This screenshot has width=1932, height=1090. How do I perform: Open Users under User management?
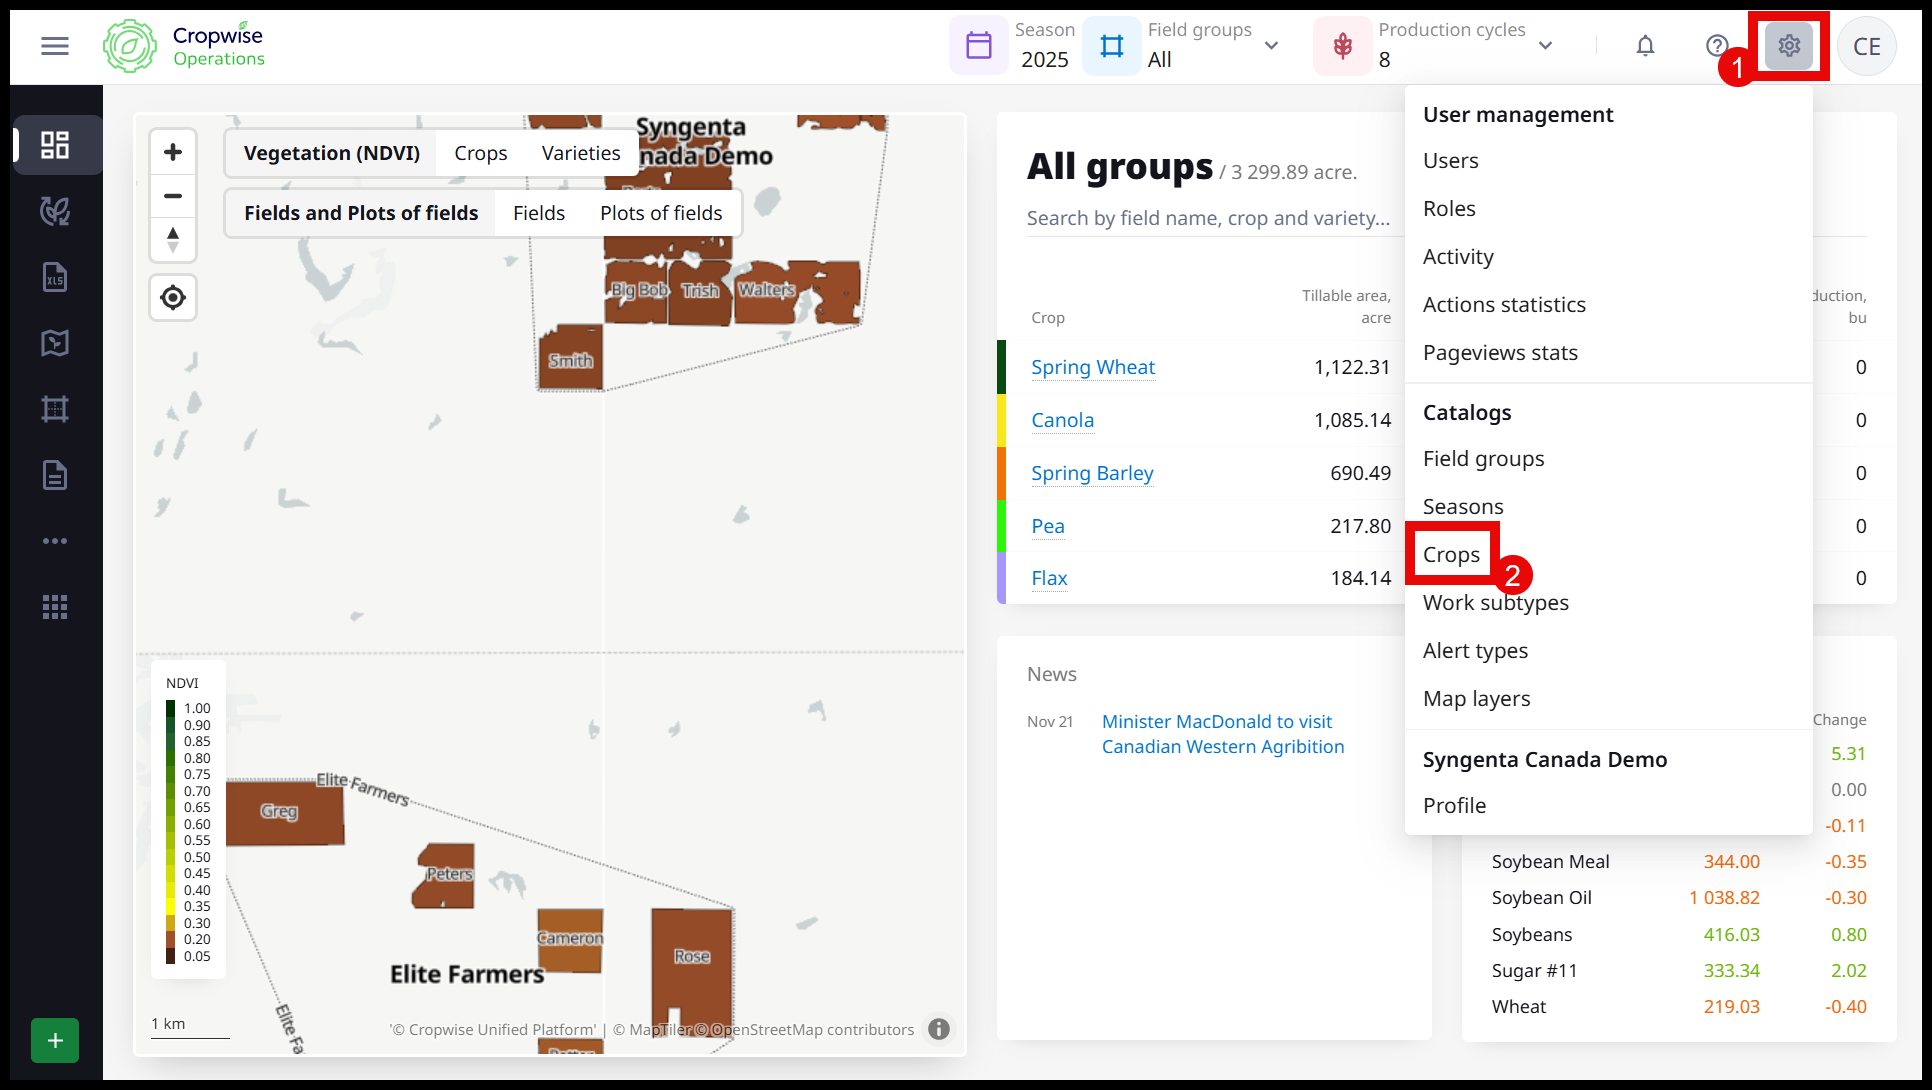[1450, 161]
